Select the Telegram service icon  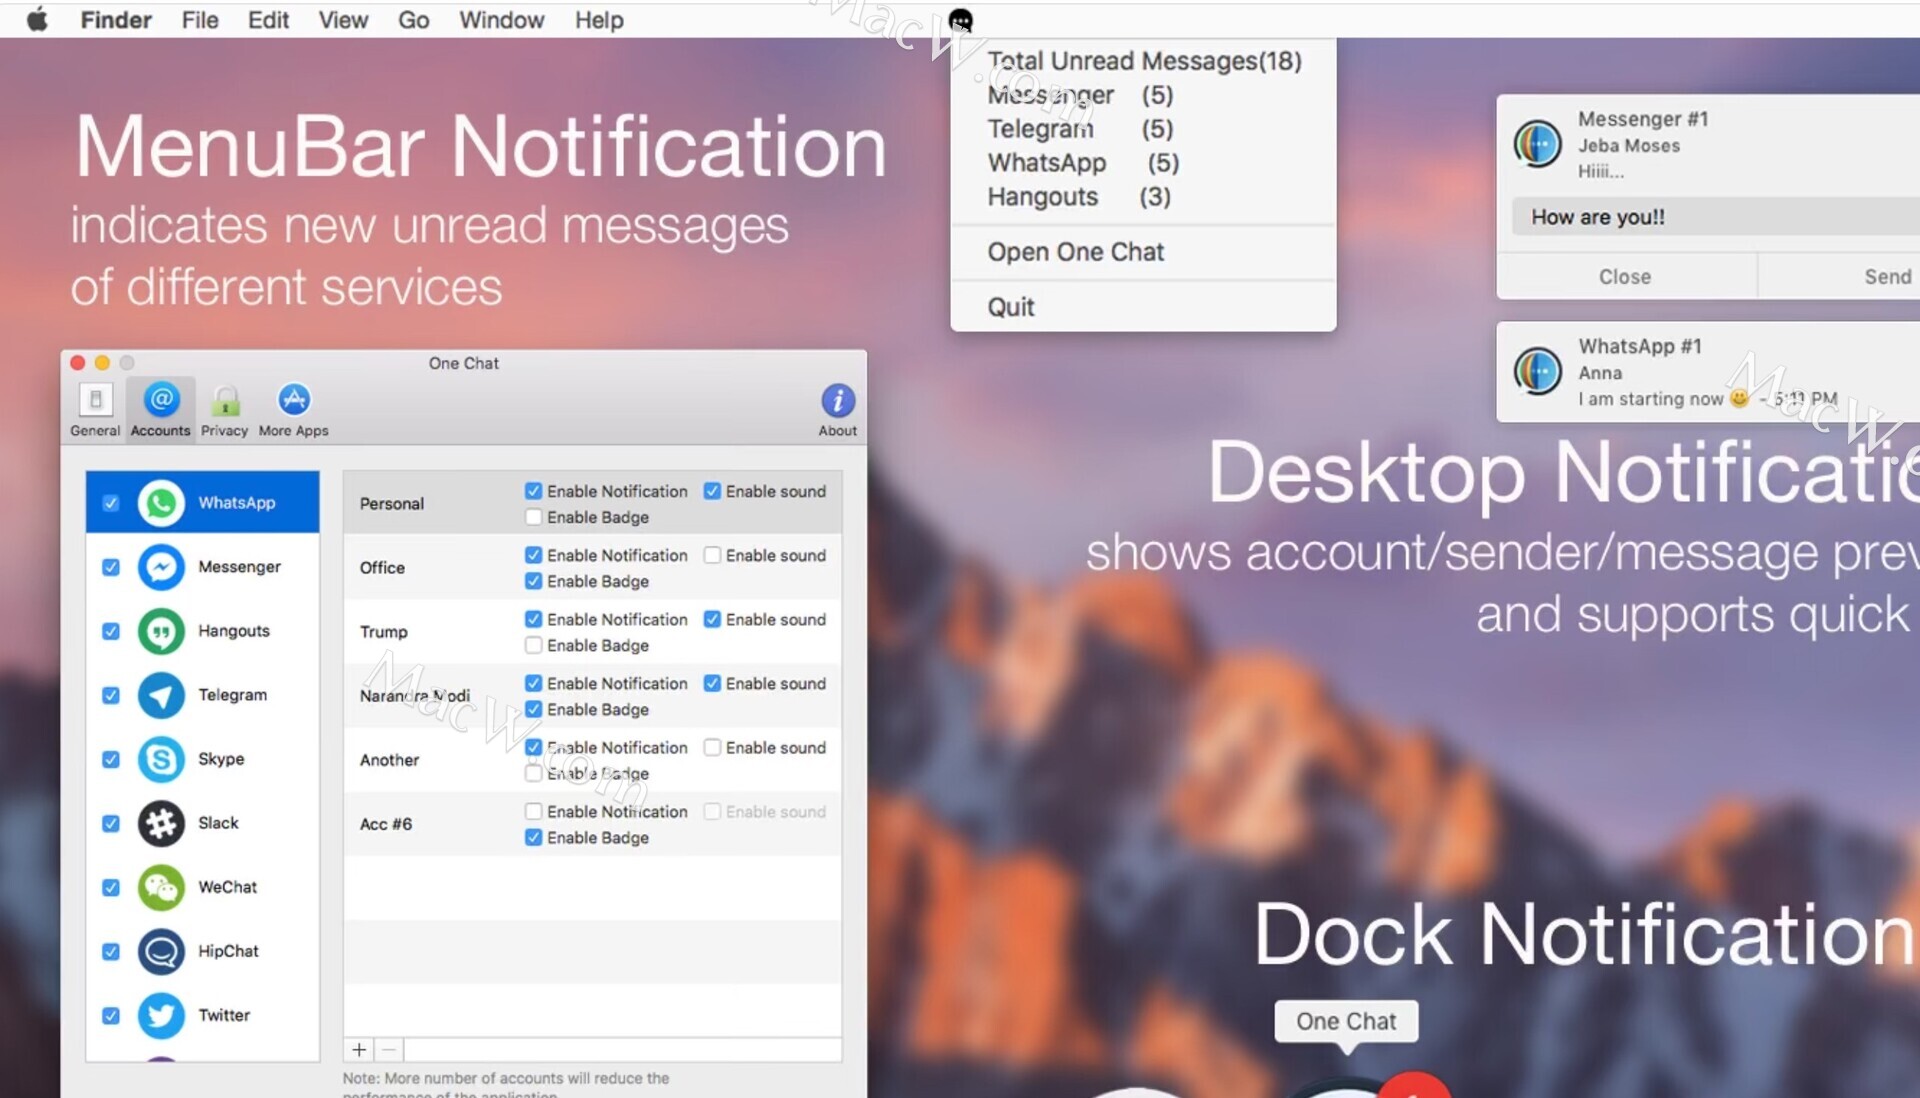[161, 695]
